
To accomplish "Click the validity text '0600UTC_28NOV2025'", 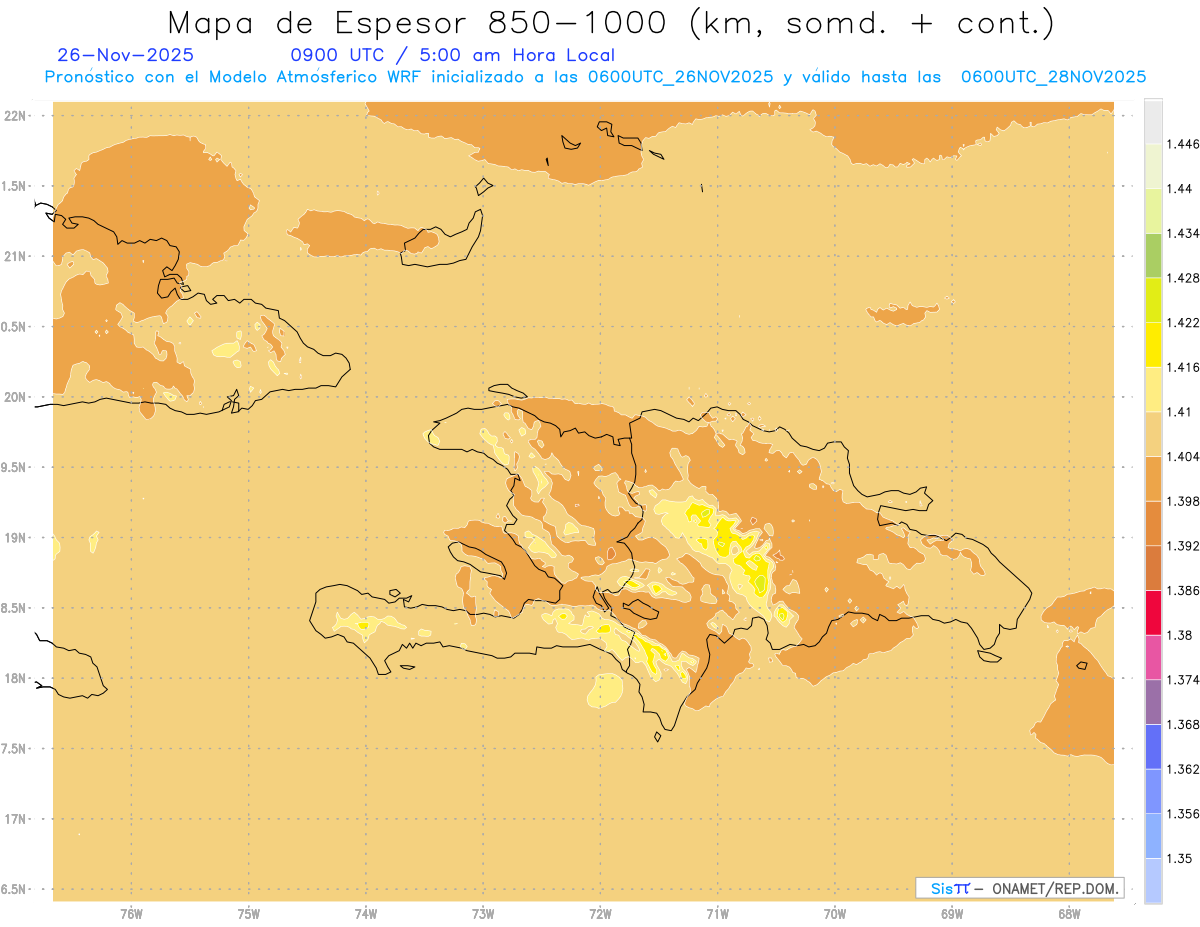I will pos(1053,77).
